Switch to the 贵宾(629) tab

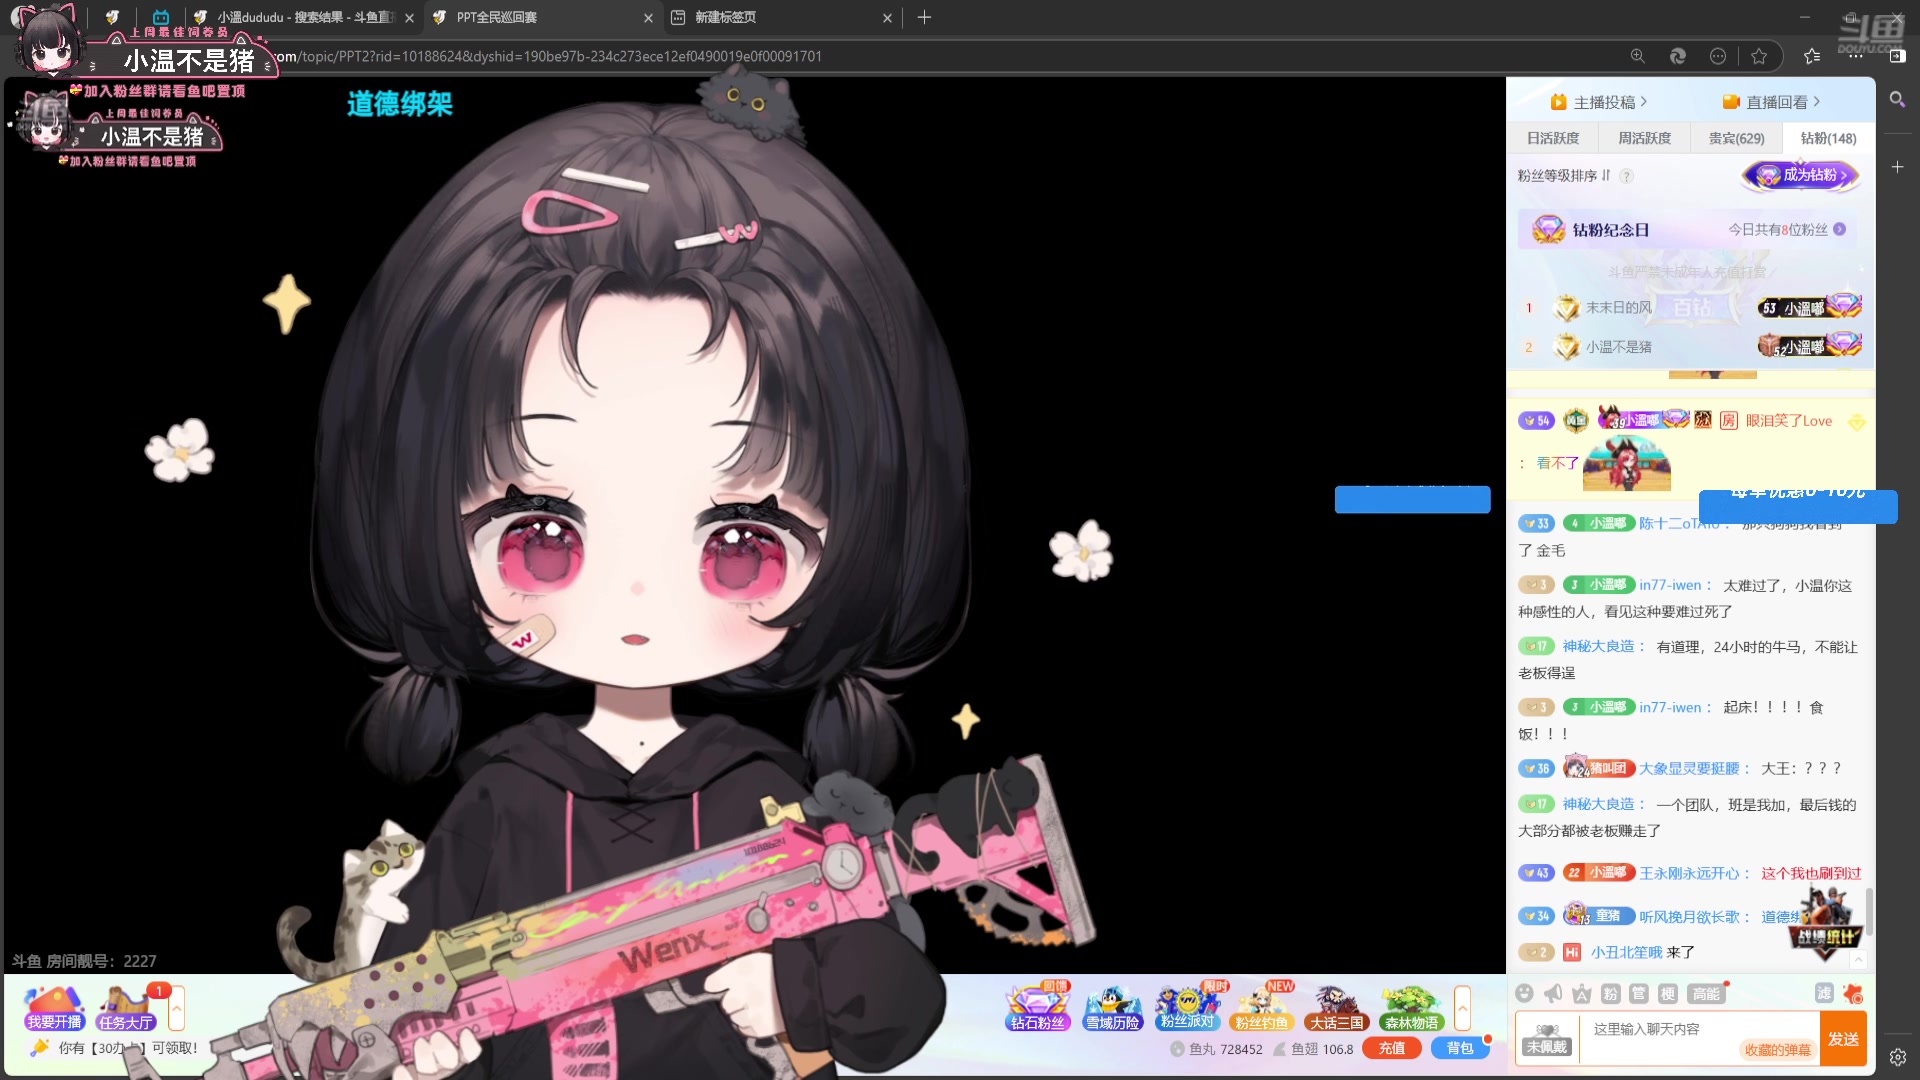1736,138
